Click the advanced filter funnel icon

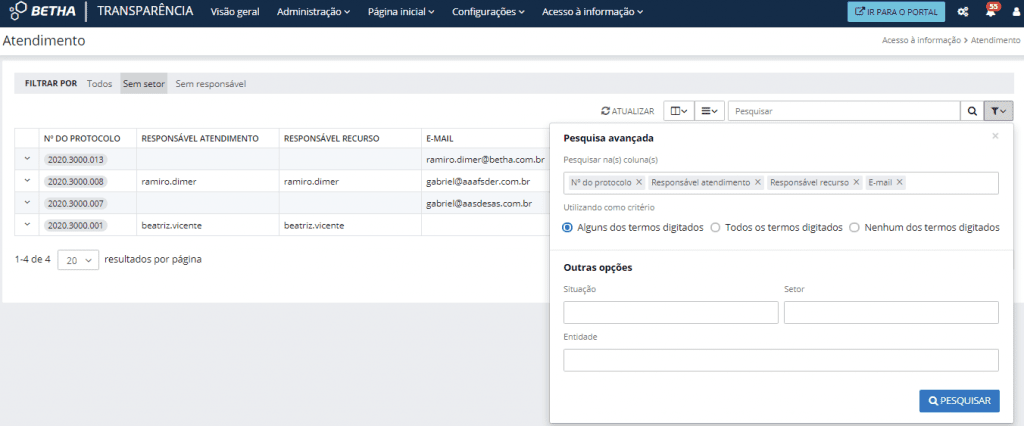coord(998,111)
